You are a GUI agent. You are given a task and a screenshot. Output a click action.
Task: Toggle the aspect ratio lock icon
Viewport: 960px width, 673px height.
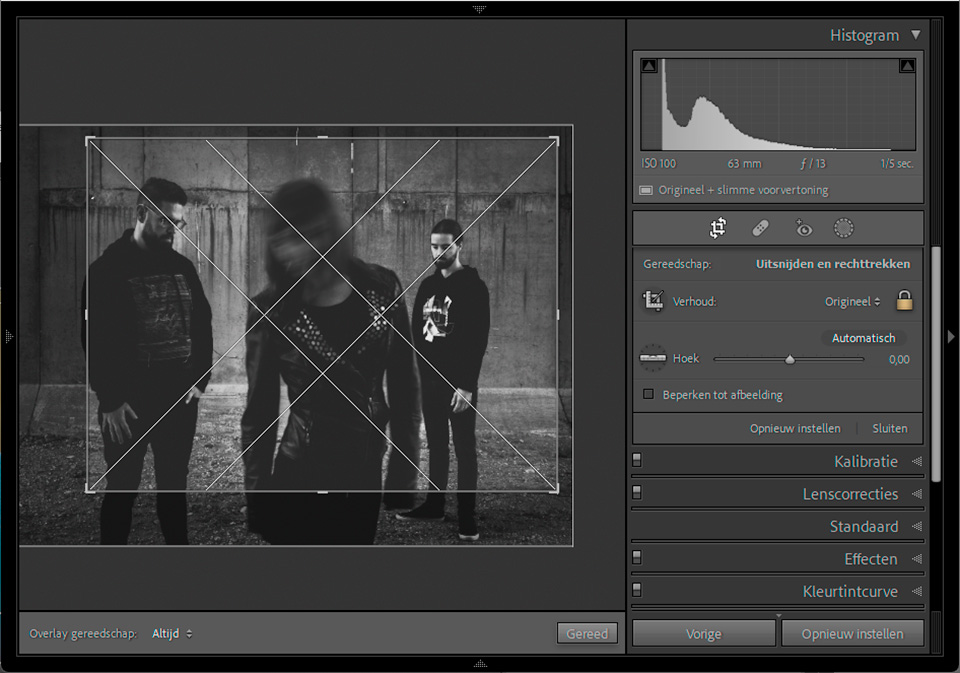(x=904, y=300)
